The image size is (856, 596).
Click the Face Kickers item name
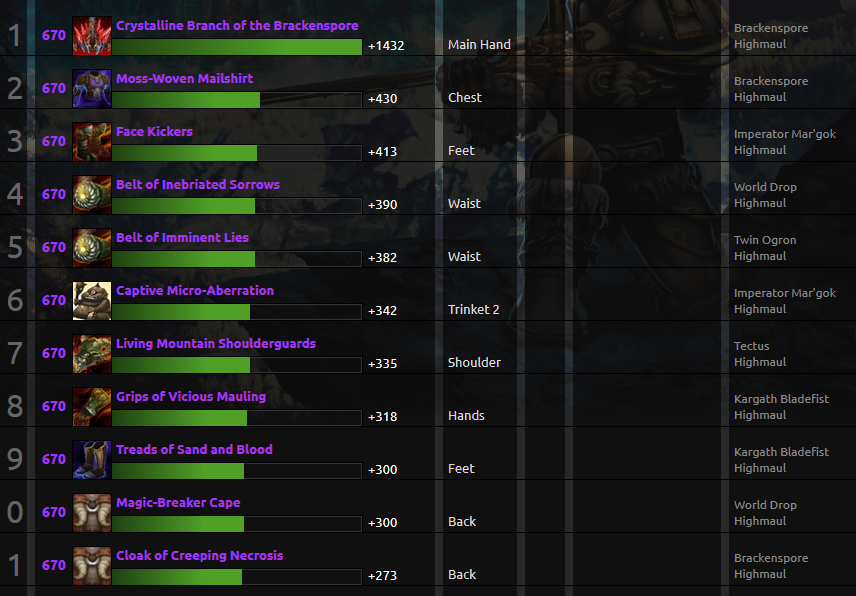(x=154, y=132)
